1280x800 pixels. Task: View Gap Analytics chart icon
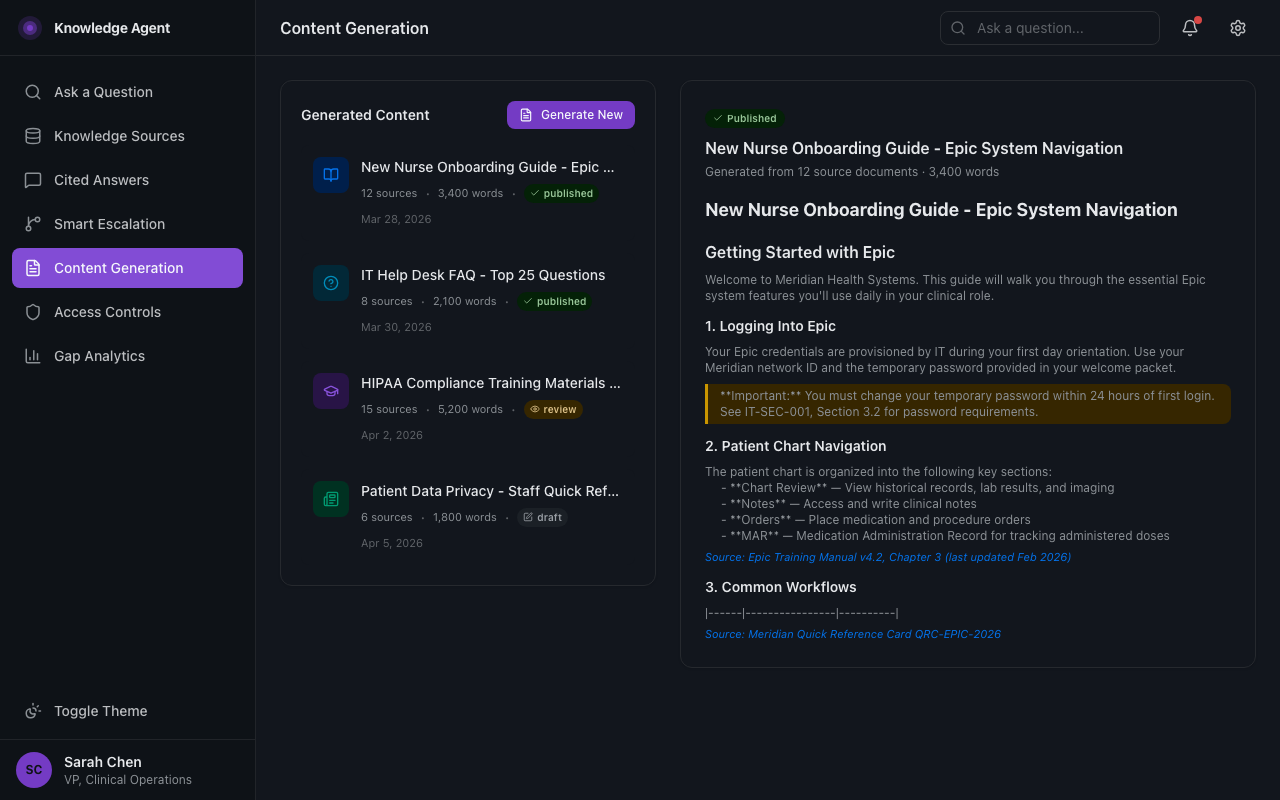33,356
